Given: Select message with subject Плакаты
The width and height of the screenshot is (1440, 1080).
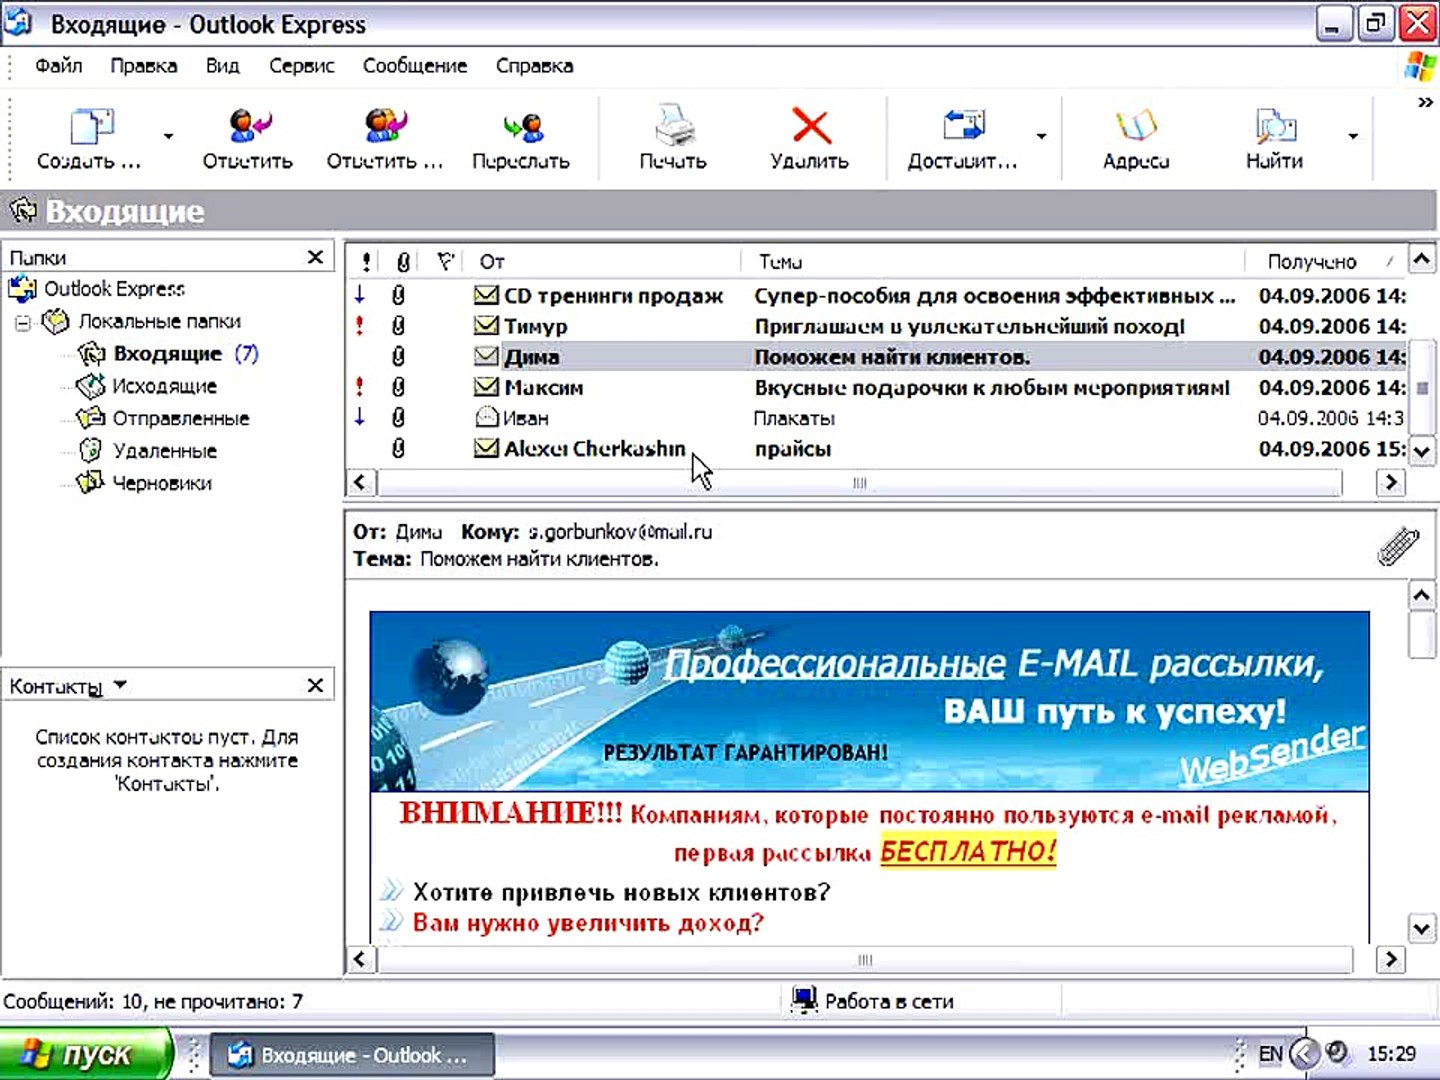Looking at the screenshot, I should click(794, 418).
